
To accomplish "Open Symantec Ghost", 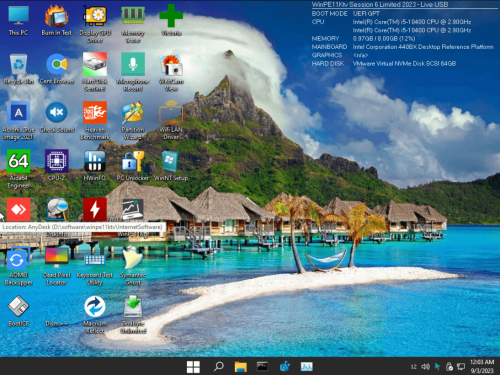I will point(133,266).
